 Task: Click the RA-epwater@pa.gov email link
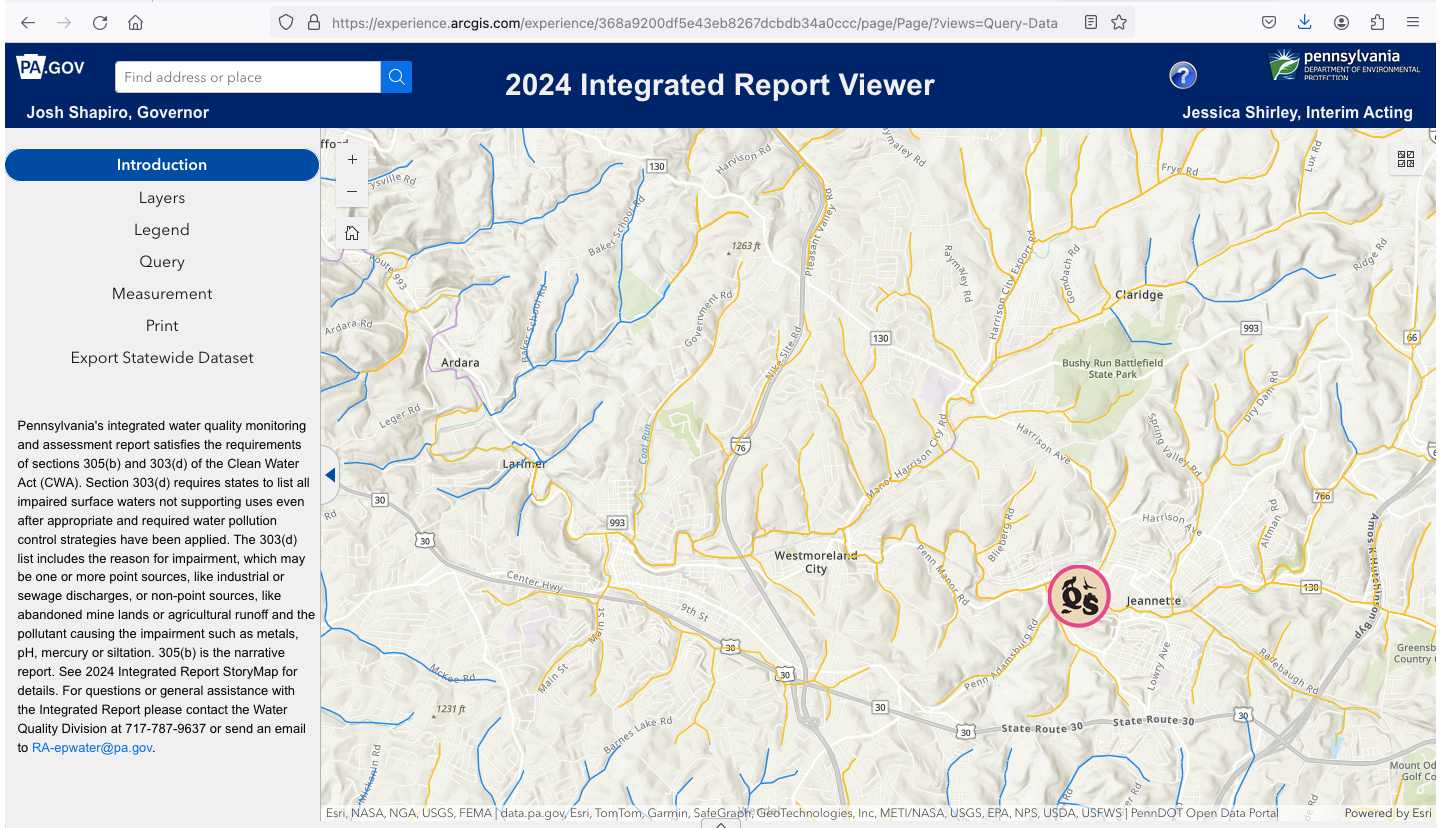click(92, 748)
